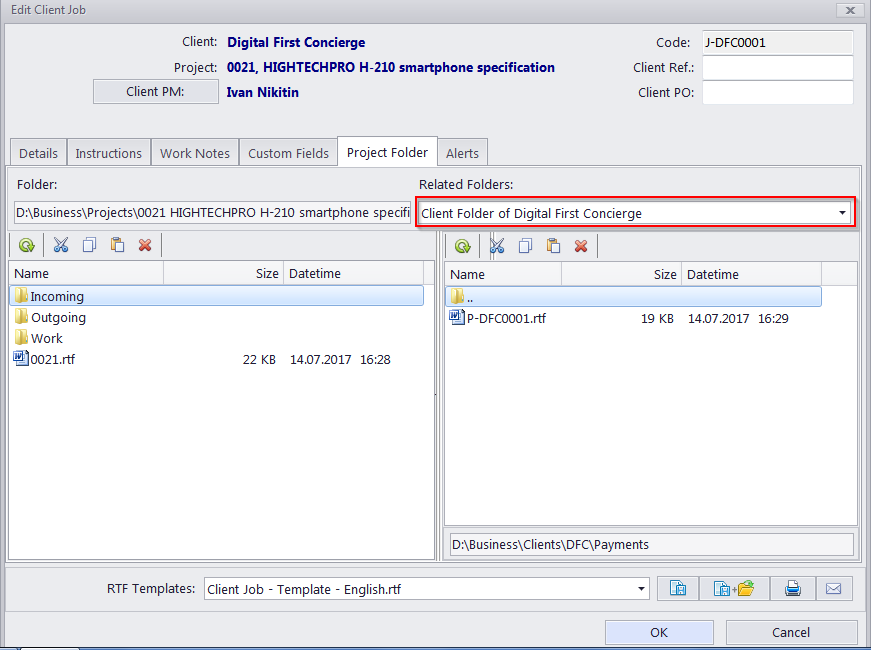
Task: Click the client name Digital First Concierge
Action: [296, 42]
